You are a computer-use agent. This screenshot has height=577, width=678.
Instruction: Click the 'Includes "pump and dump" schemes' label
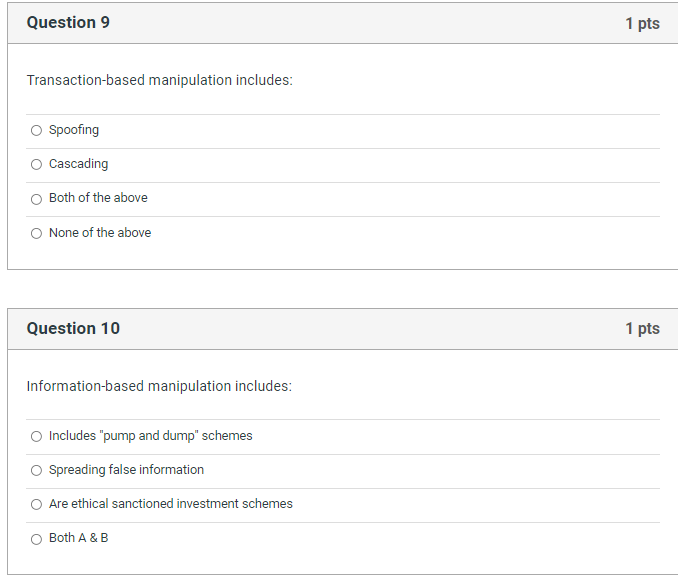[x=150, y=436]
